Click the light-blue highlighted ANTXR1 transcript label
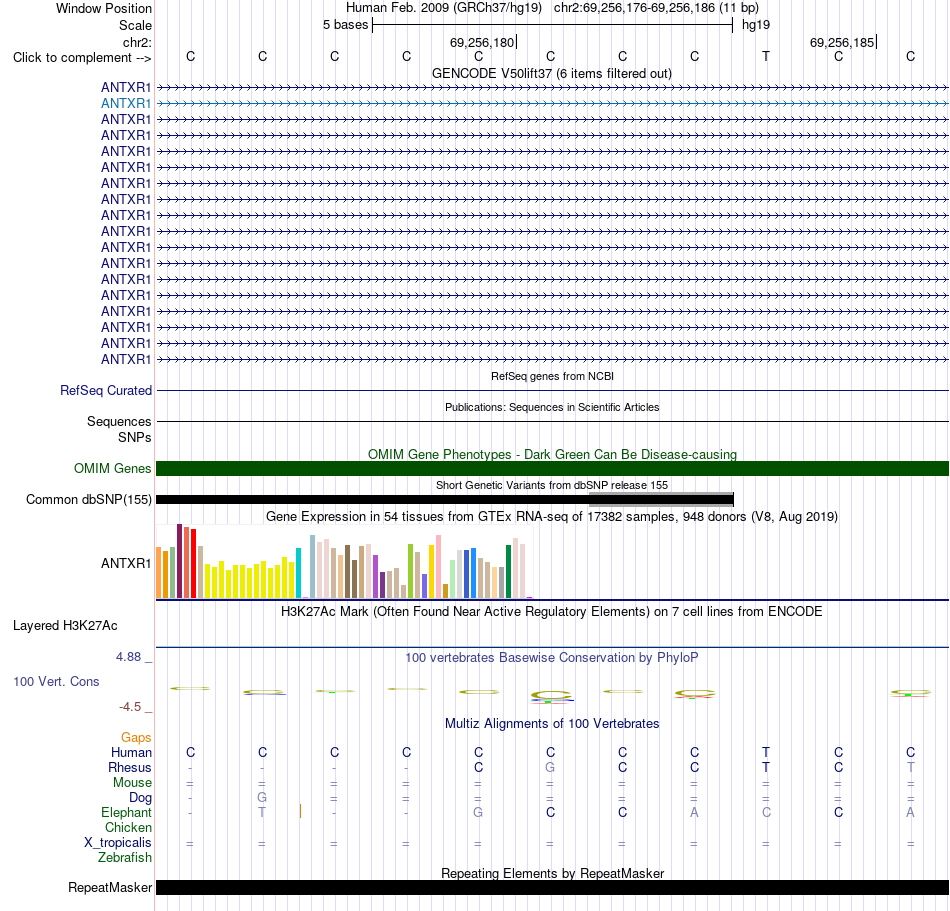 click(x=126, y=104)
